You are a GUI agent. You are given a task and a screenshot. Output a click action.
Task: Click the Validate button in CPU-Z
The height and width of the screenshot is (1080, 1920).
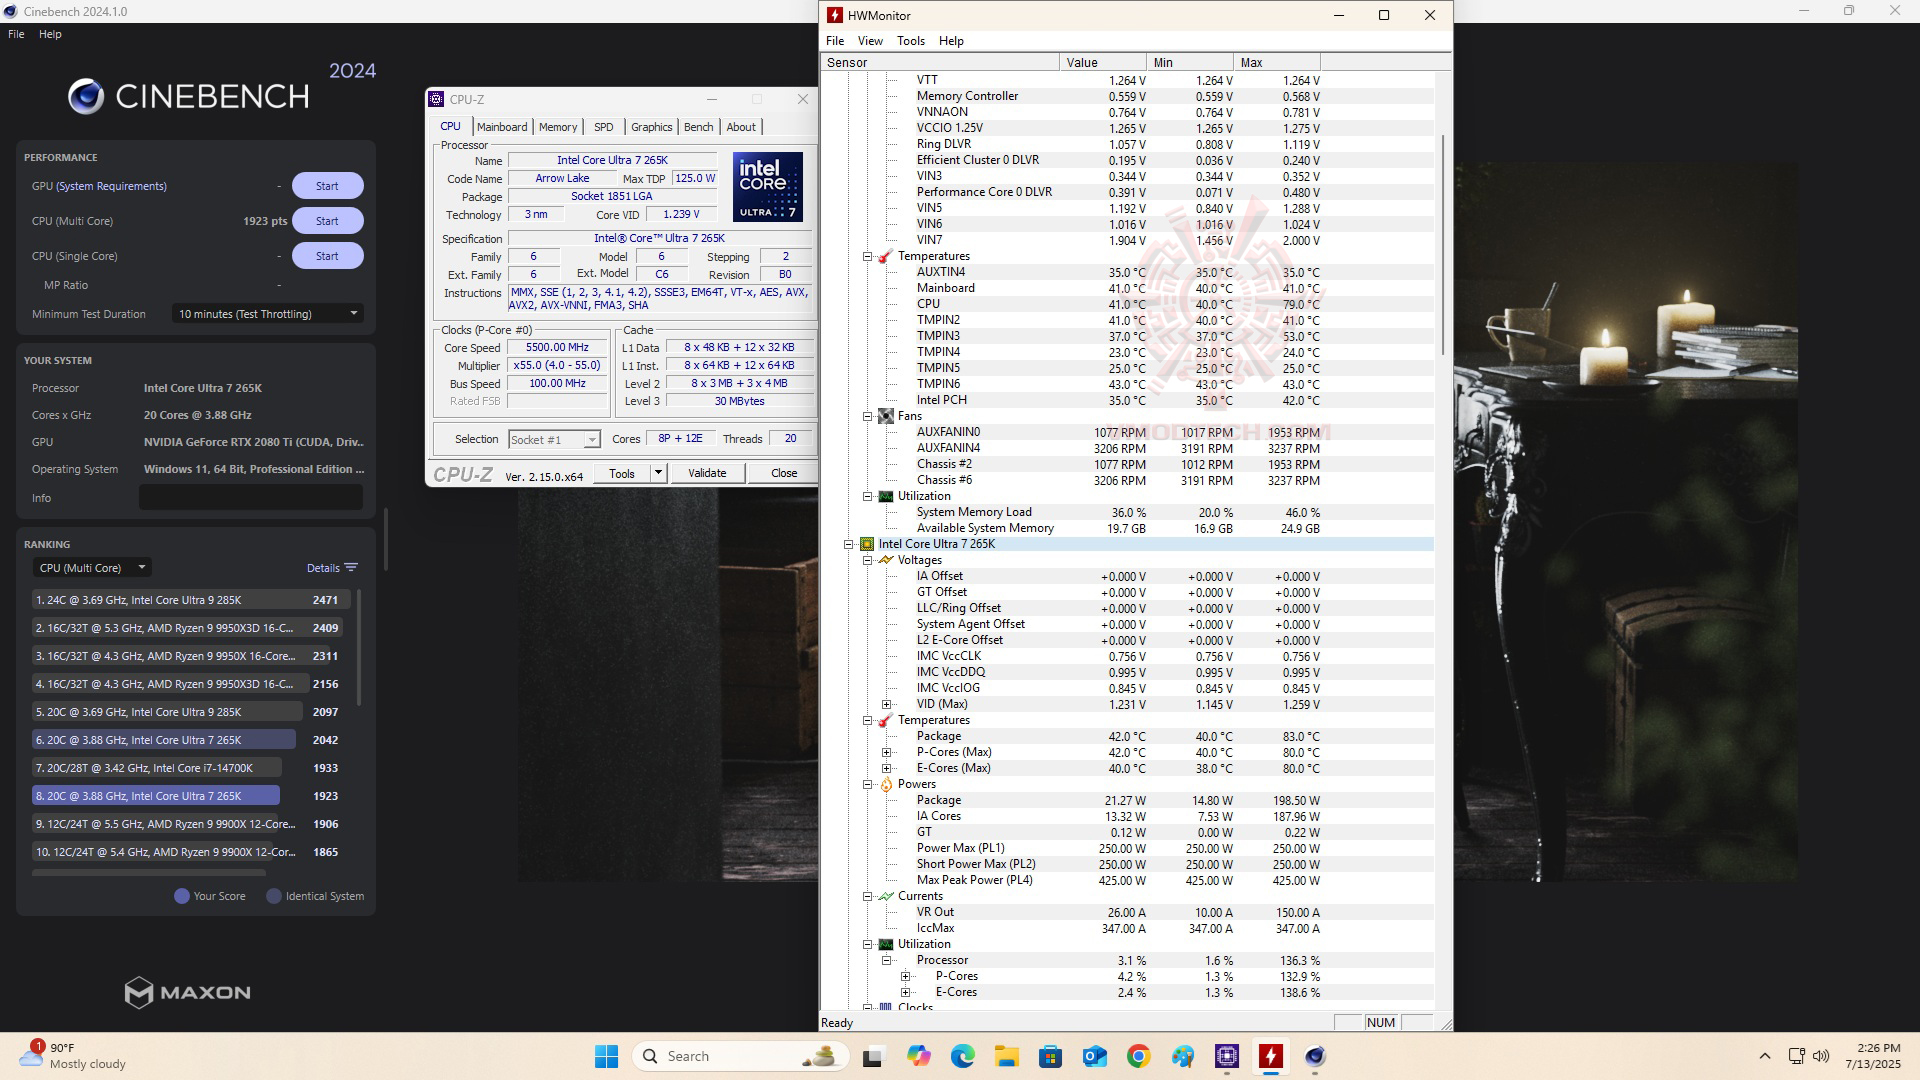(x=706, y=473)
